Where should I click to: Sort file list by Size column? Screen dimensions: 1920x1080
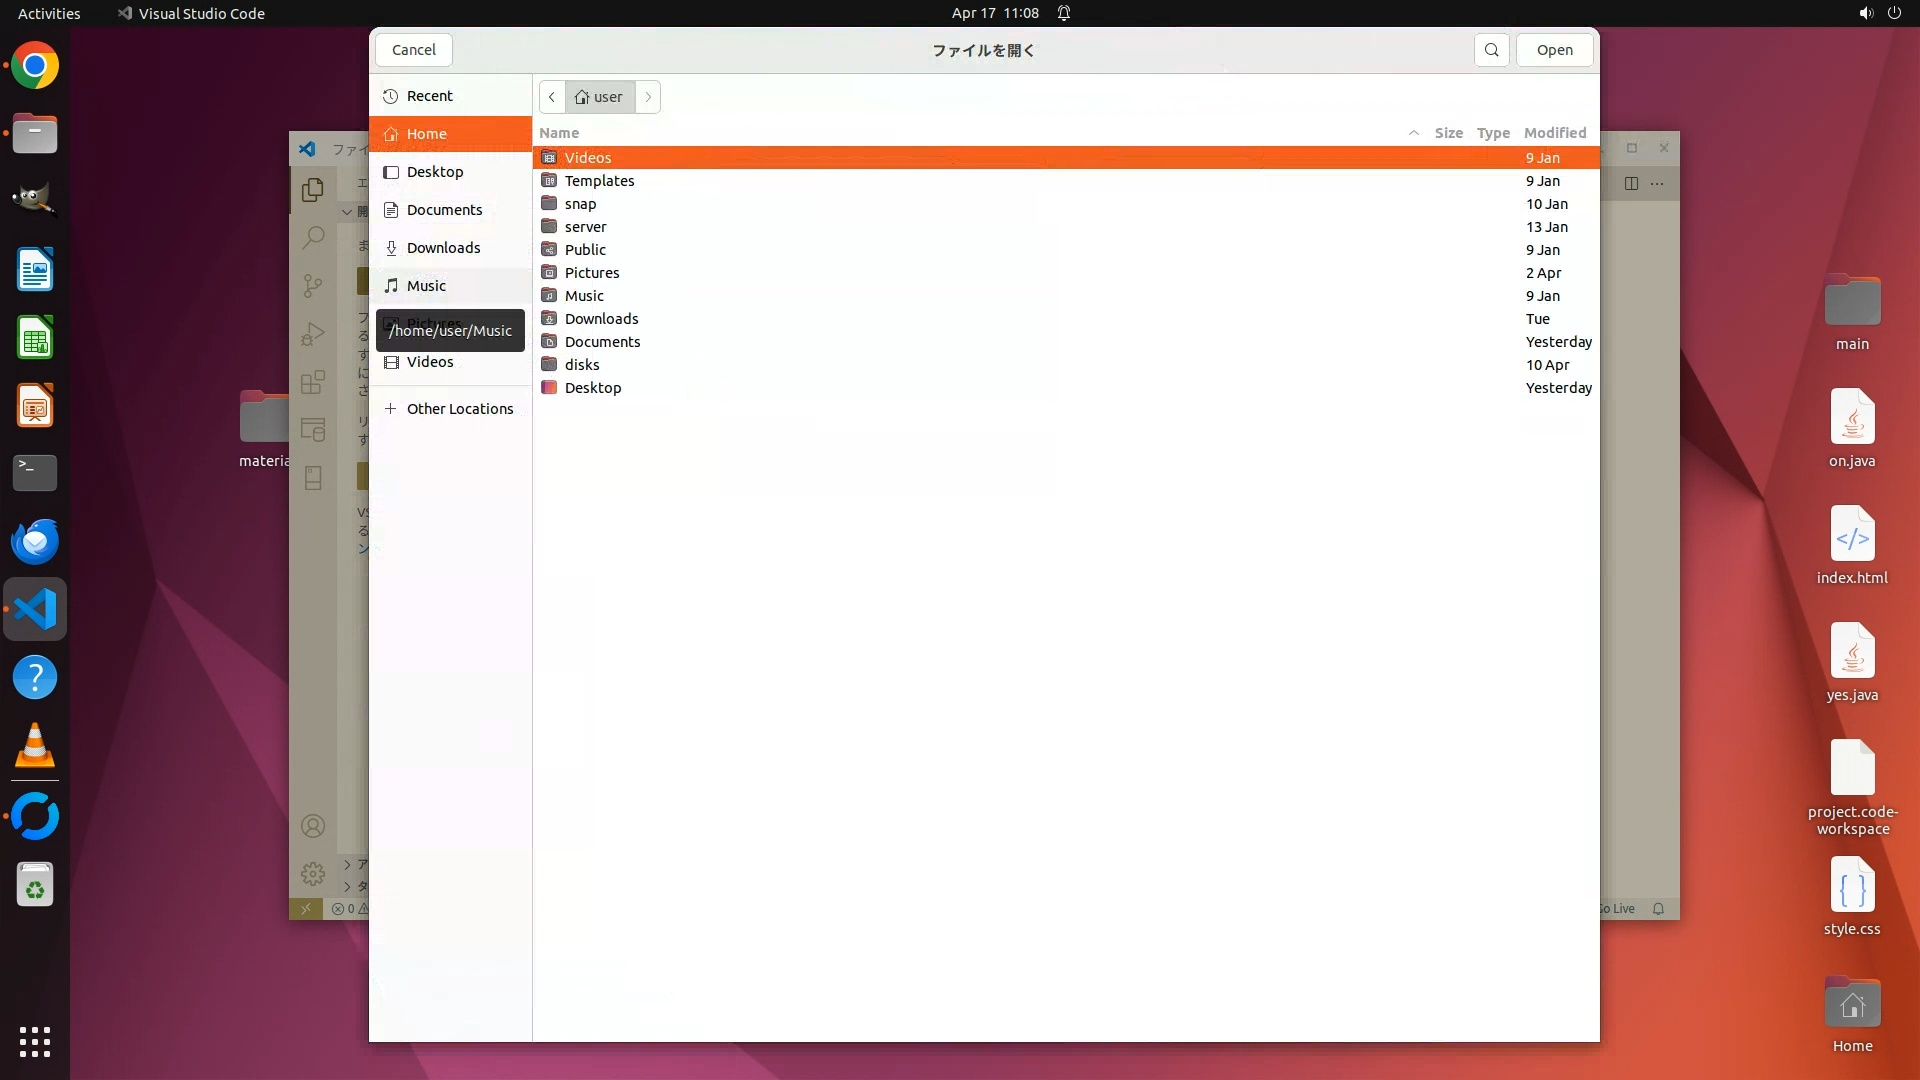point(1448,133)
